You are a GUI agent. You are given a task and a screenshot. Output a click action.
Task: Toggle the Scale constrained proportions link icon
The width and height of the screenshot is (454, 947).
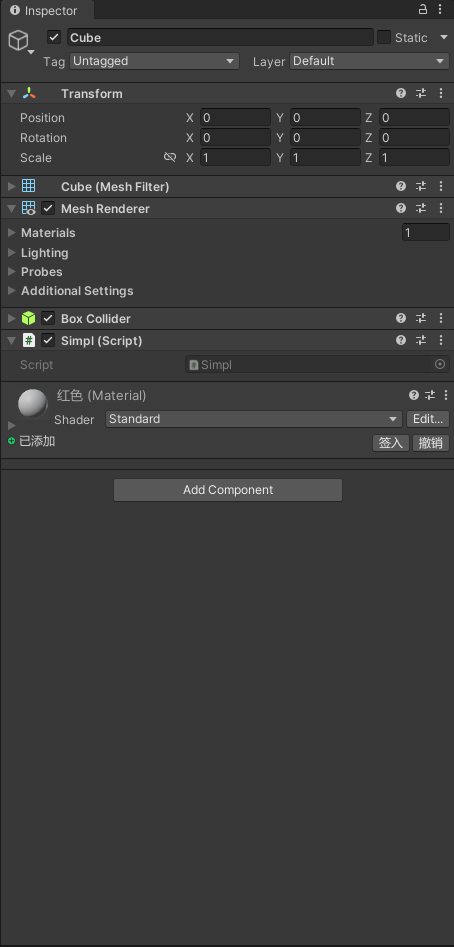(170, 157)
